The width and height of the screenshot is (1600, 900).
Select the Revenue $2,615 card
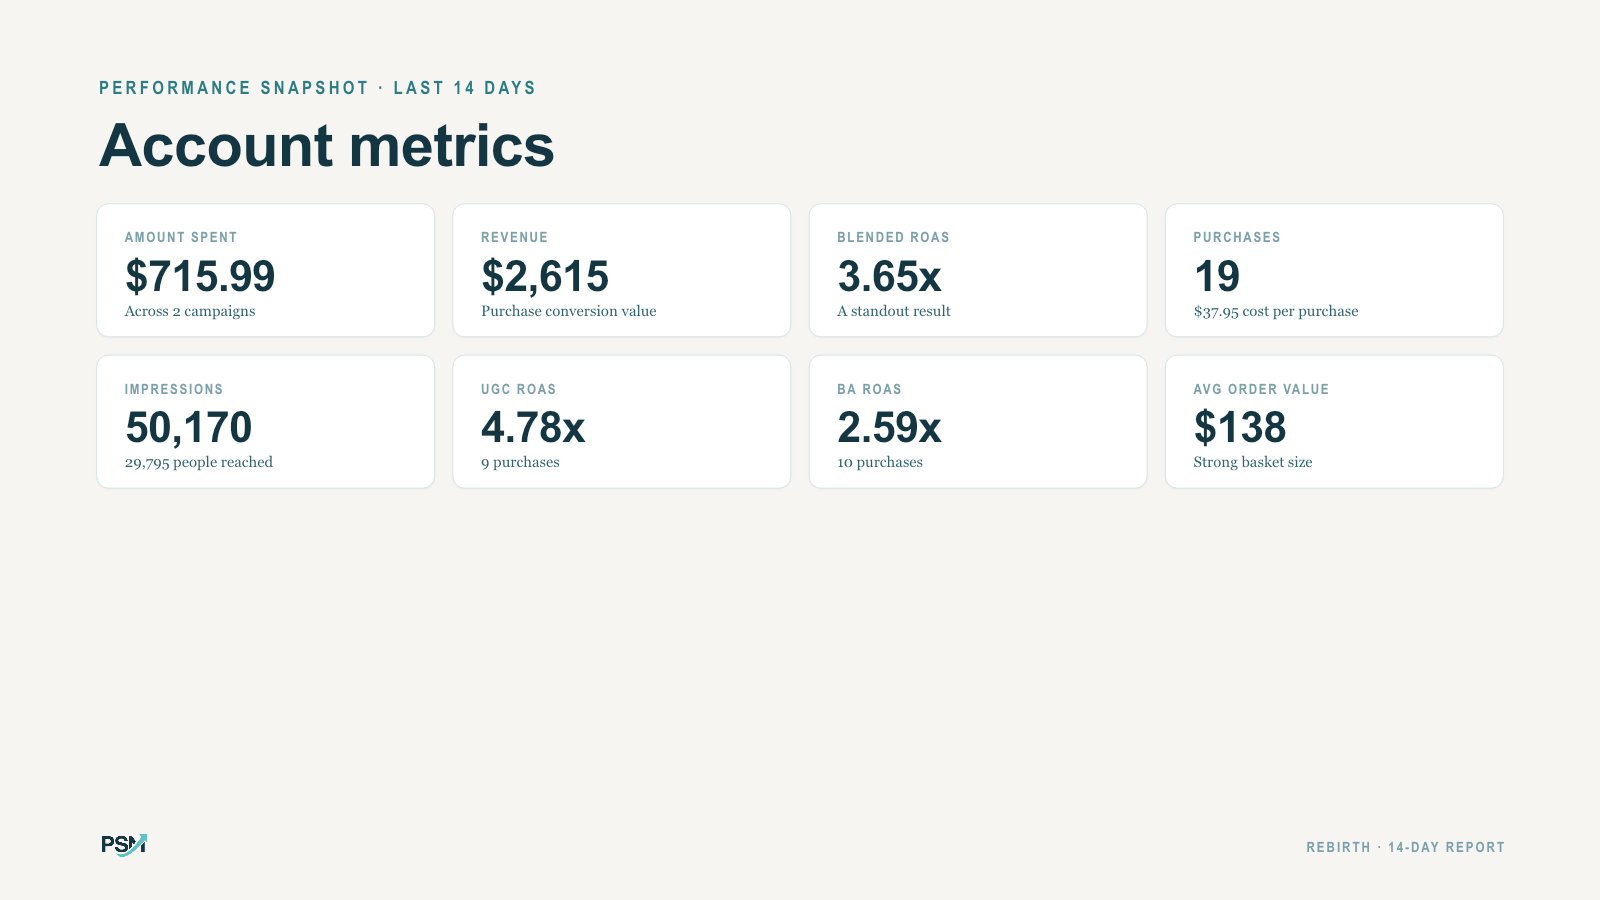pyautogui.click(x=622, y=270)
